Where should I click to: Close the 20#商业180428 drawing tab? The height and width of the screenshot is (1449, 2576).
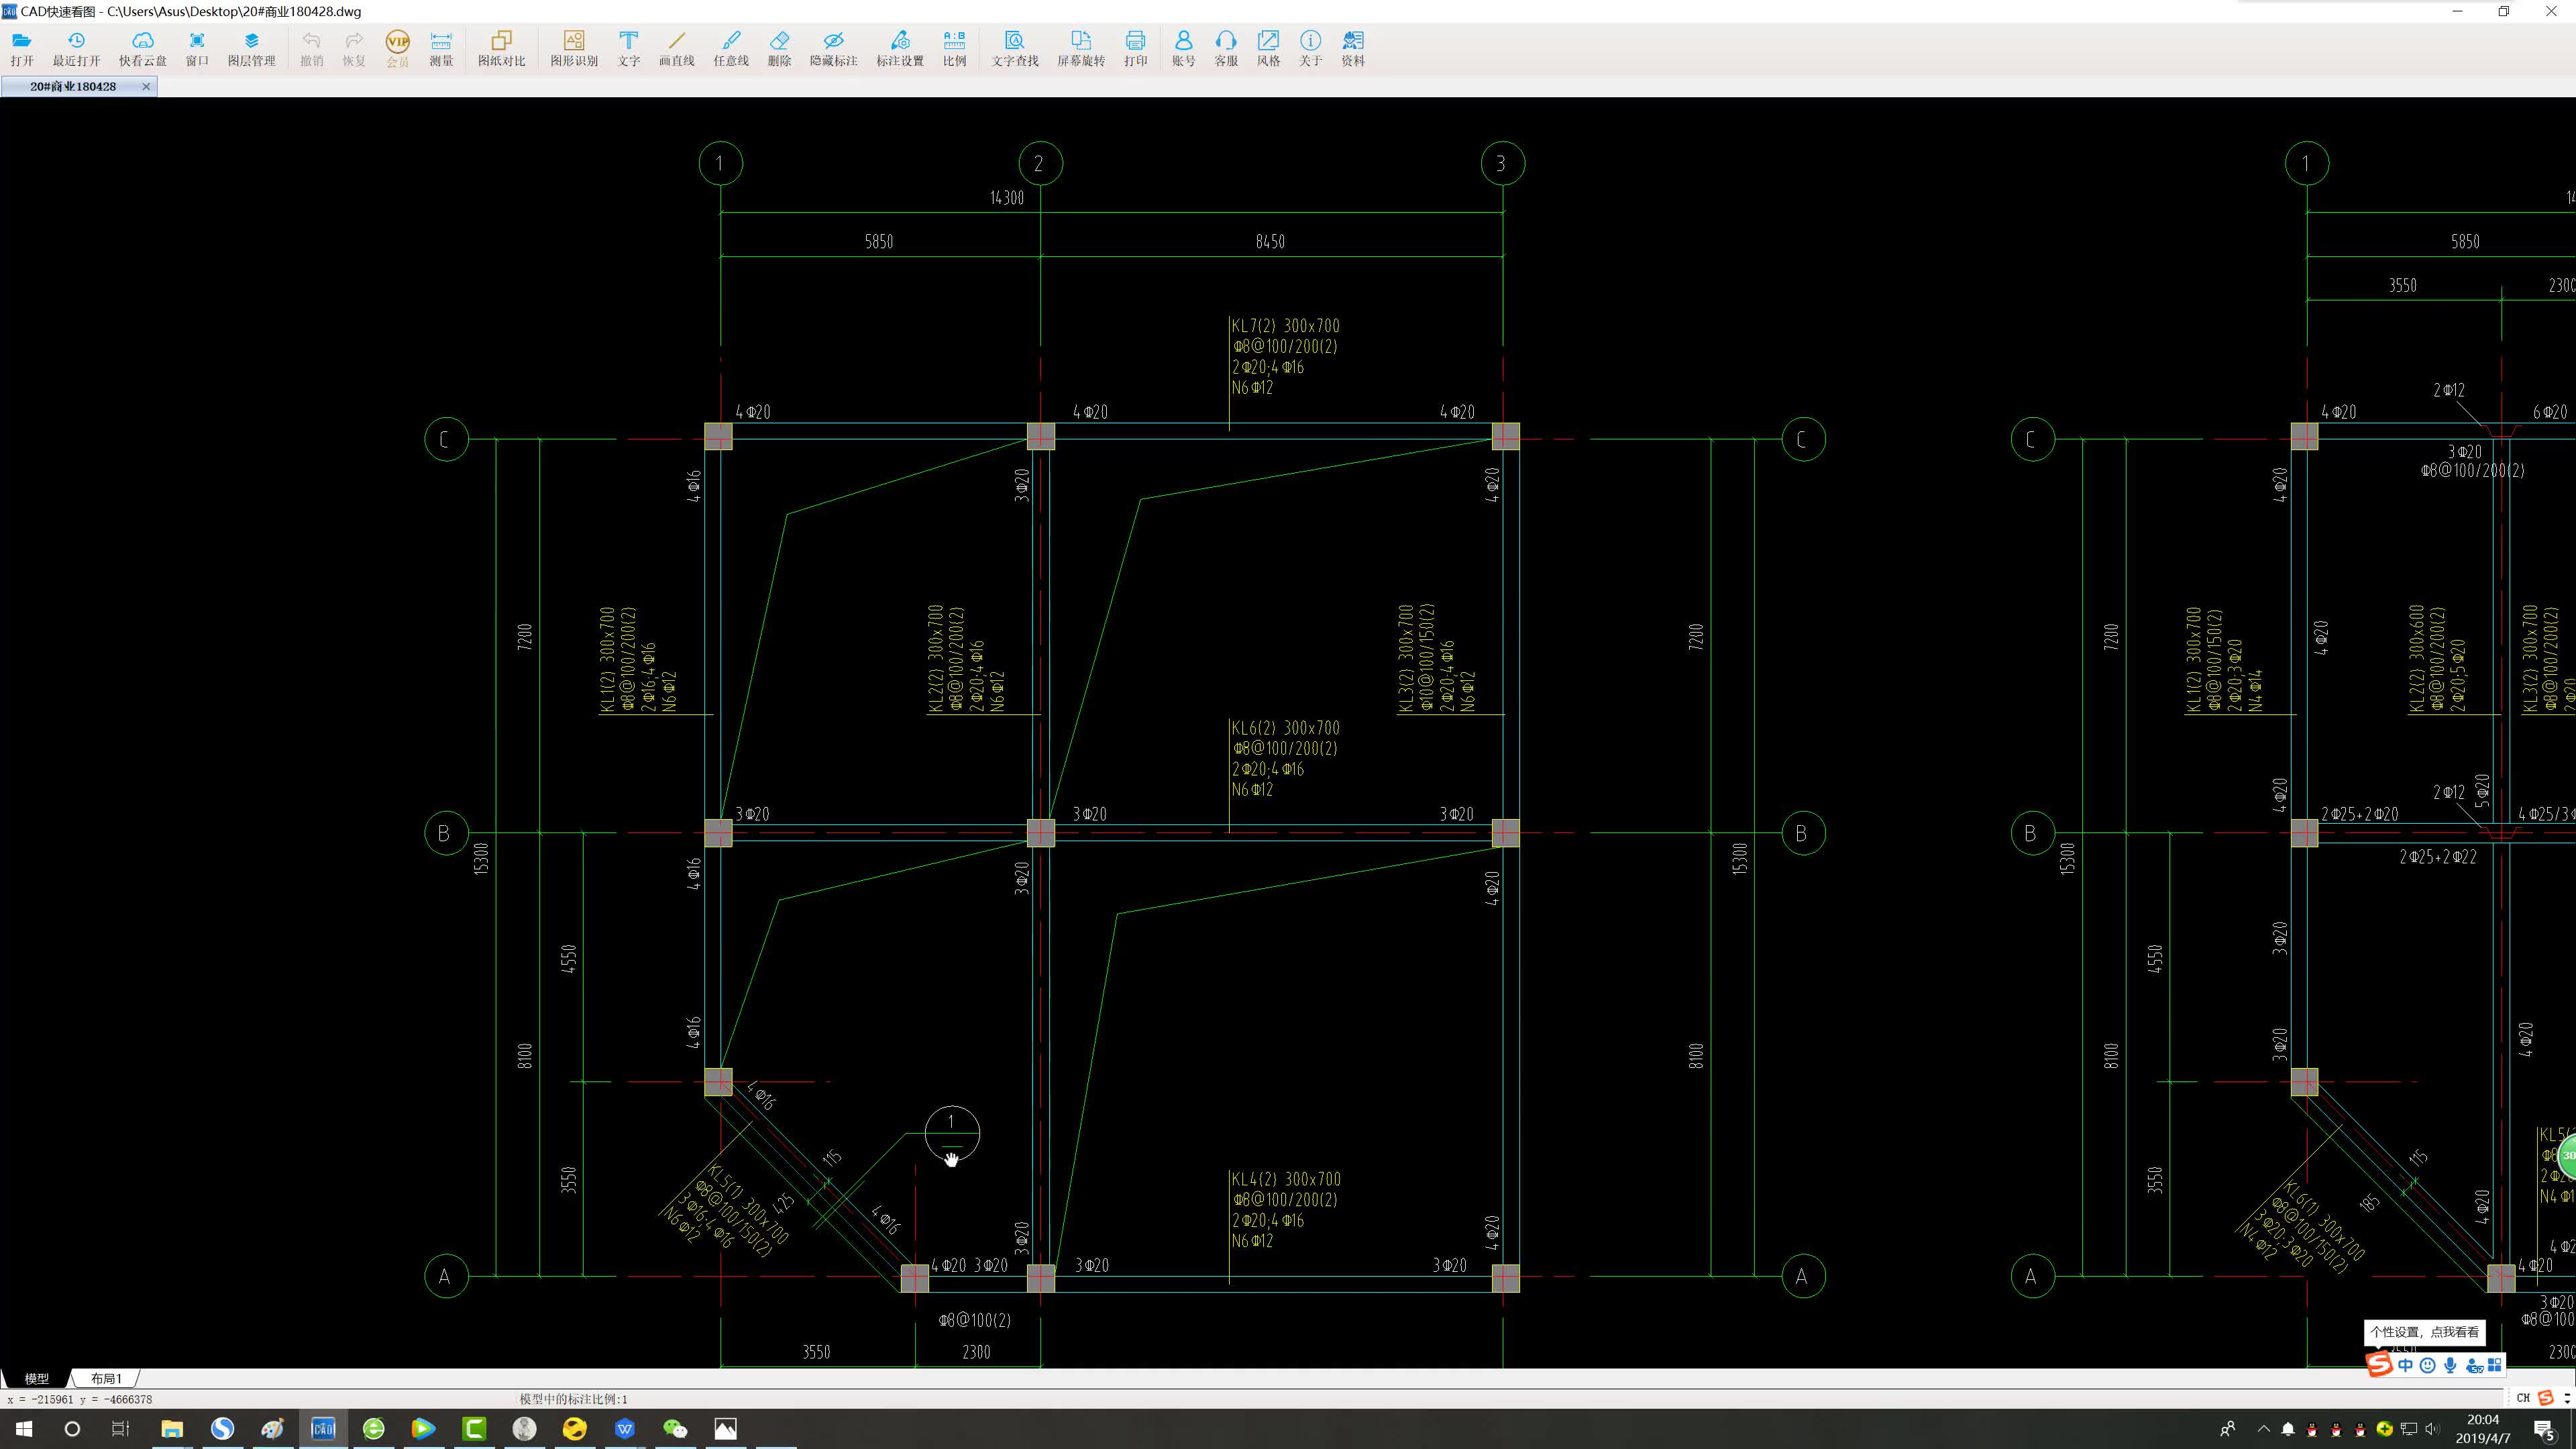tap(146, 86)
